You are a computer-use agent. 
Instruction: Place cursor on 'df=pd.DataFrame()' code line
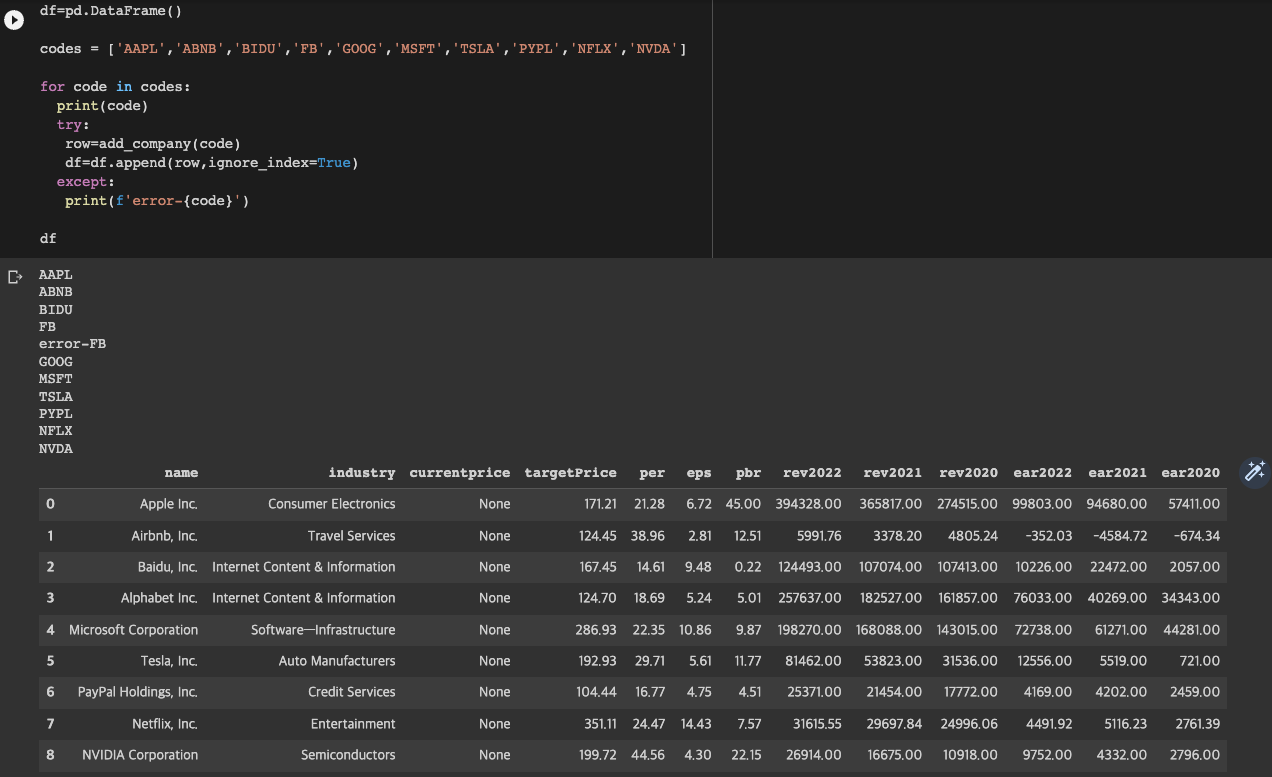pos(111,11)
